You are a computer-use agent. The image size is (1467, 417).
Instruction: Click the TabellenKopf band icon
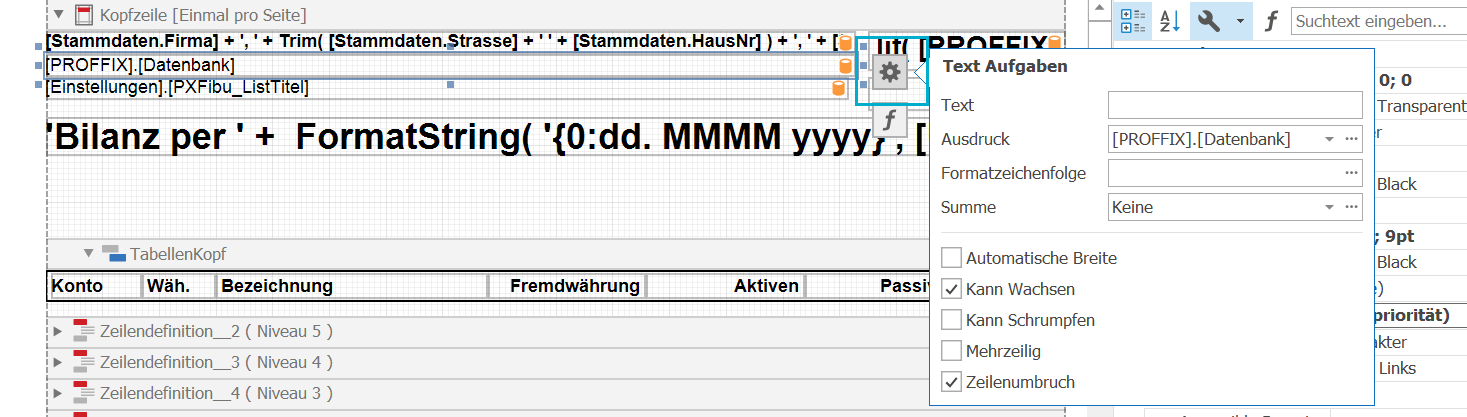114,253
